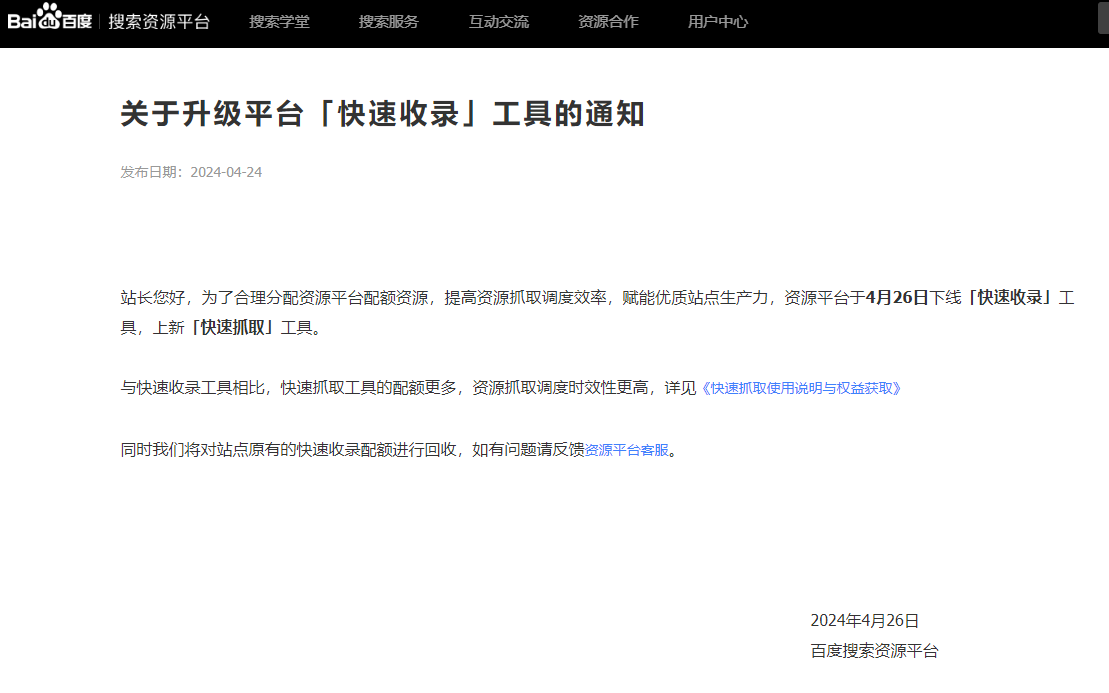Click bold text「快速抓取」in paragraph
This screenshot has height=693, width=1109.
pyautogui.click(x=233, y=328)
